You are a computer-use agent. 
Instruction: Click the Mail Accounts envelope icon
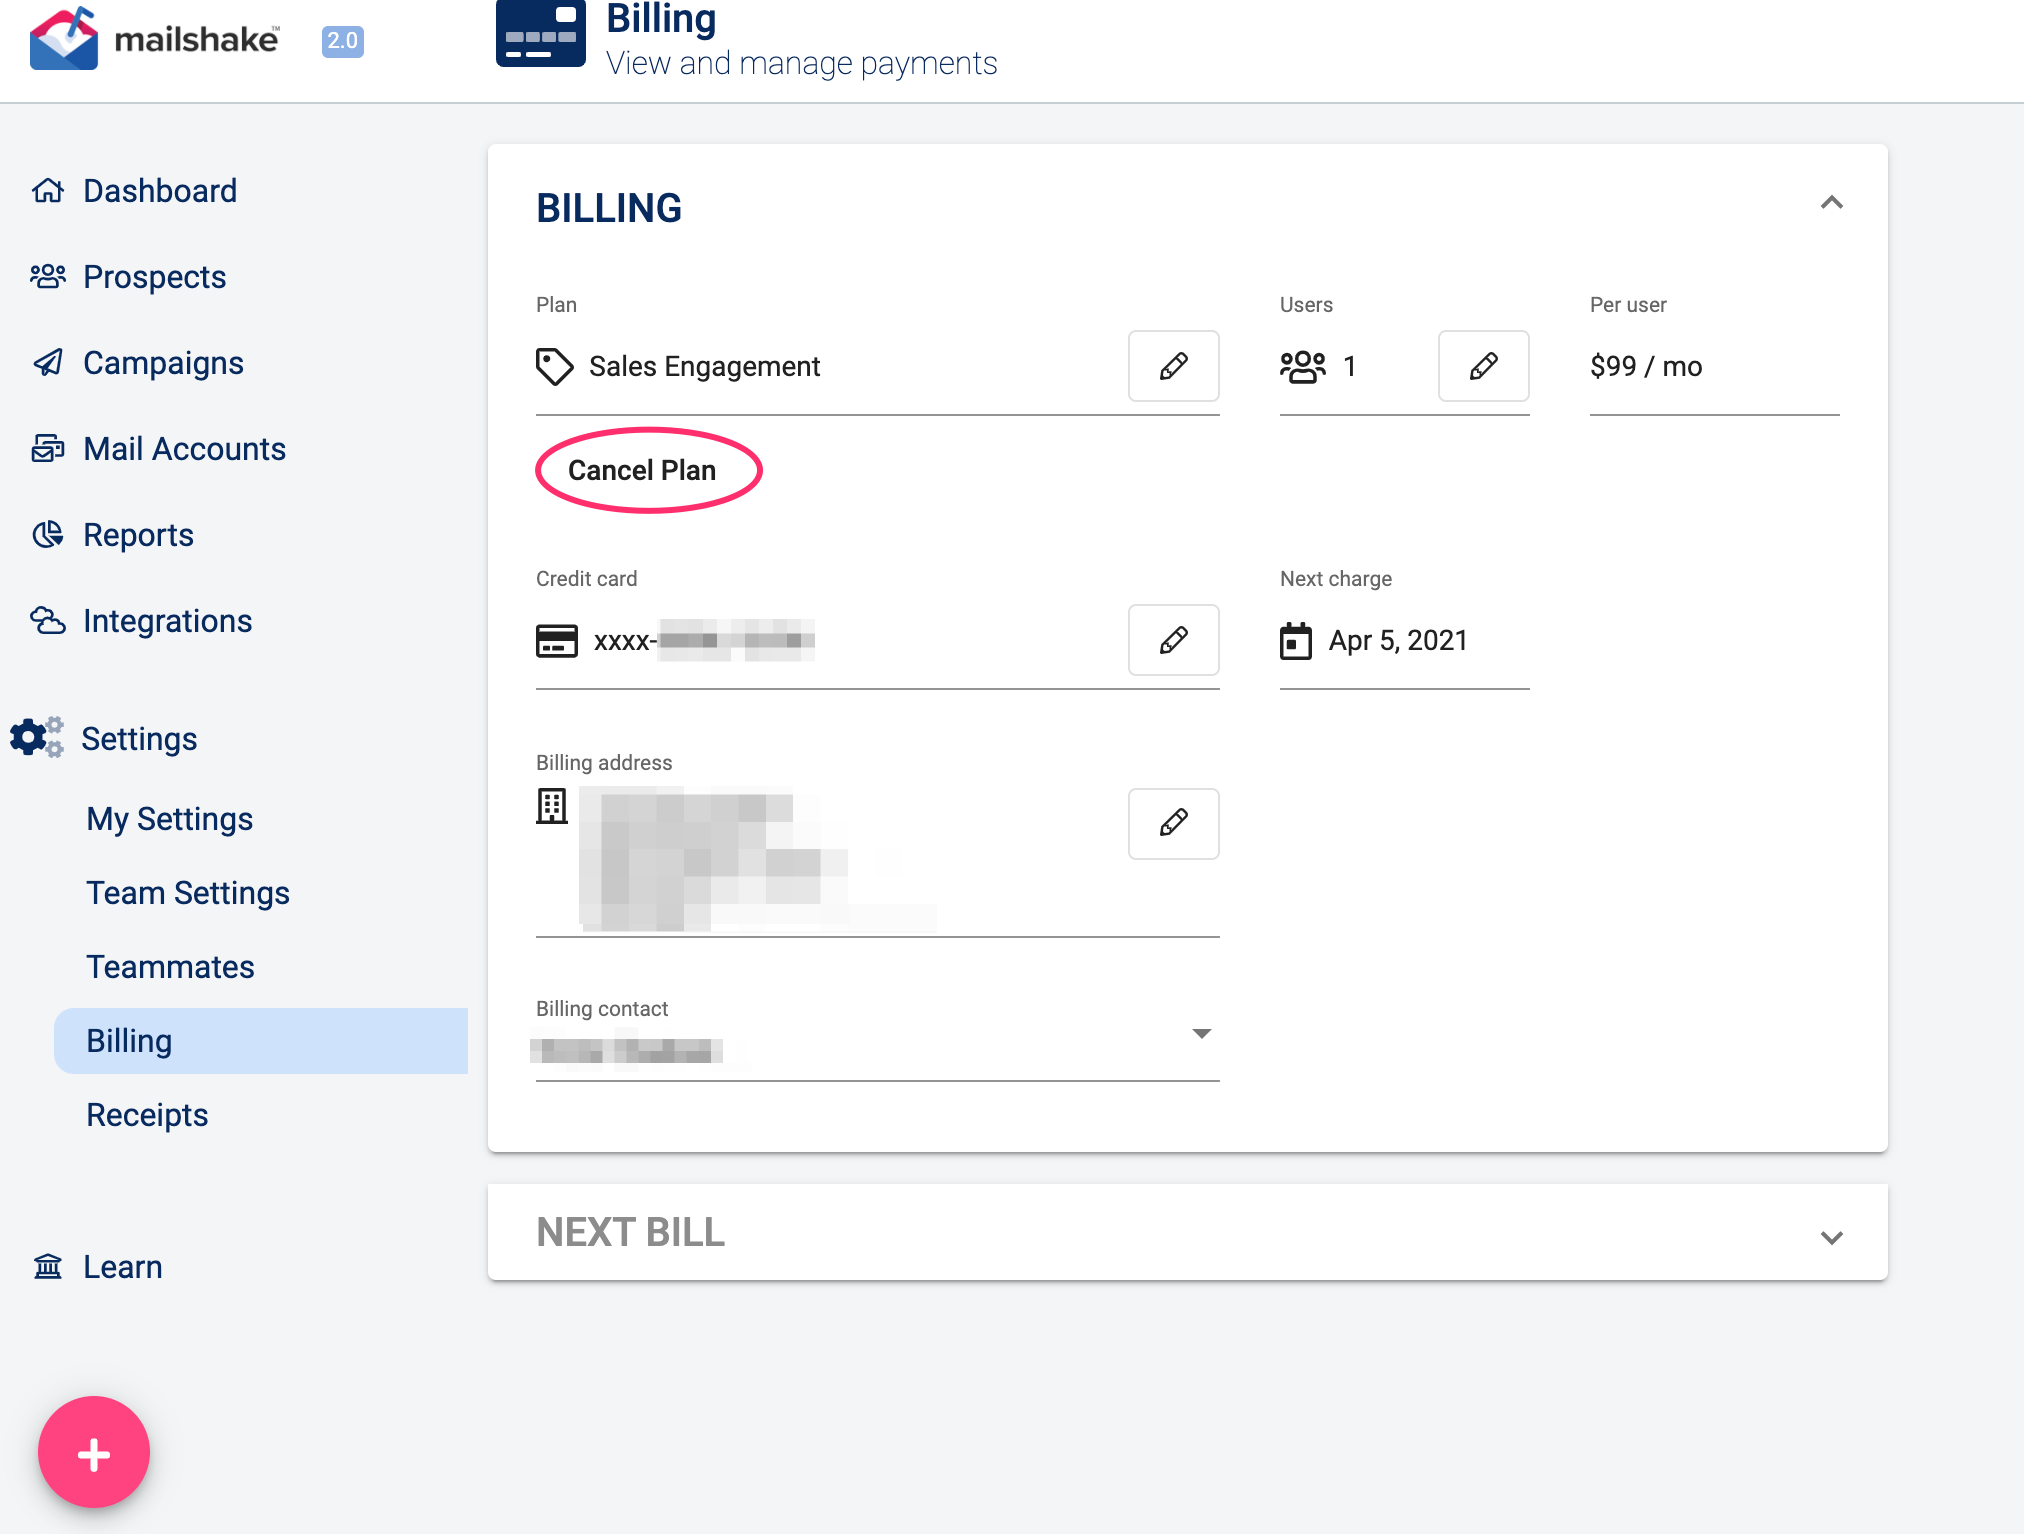coord(48,448)
